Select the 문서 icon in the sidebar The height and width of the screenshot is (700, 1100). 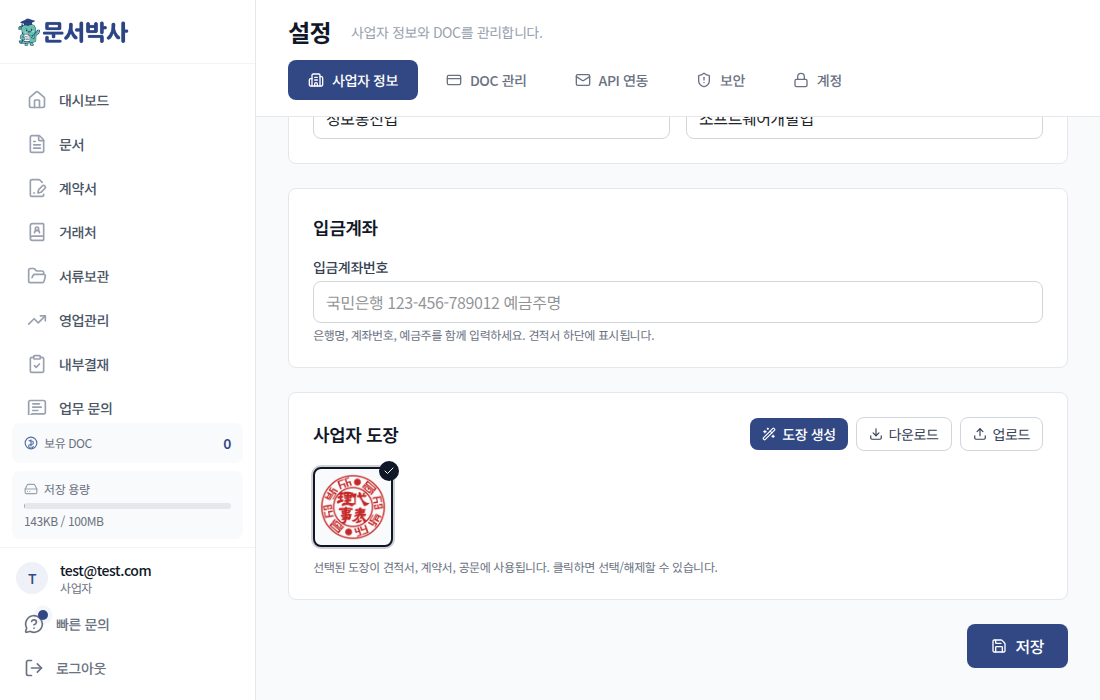click(35, 143)
